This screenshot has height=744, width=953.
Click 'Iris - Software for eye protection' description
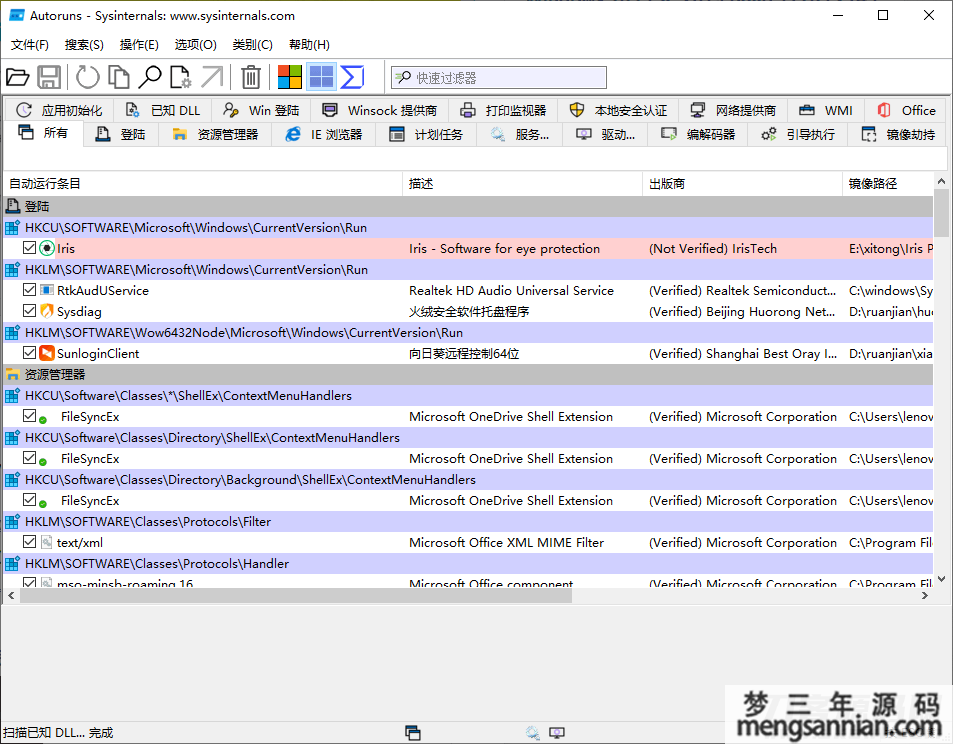click(504, 248)
